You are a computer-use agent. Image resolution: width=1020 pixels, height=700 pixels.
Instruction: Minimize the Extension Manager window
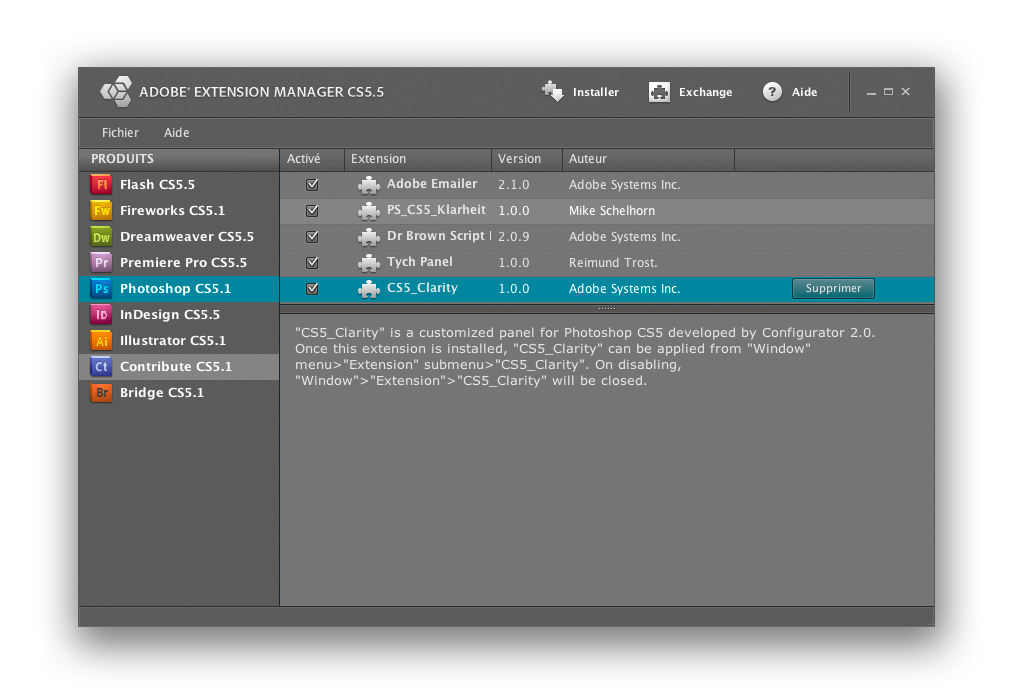coord(871,92)
